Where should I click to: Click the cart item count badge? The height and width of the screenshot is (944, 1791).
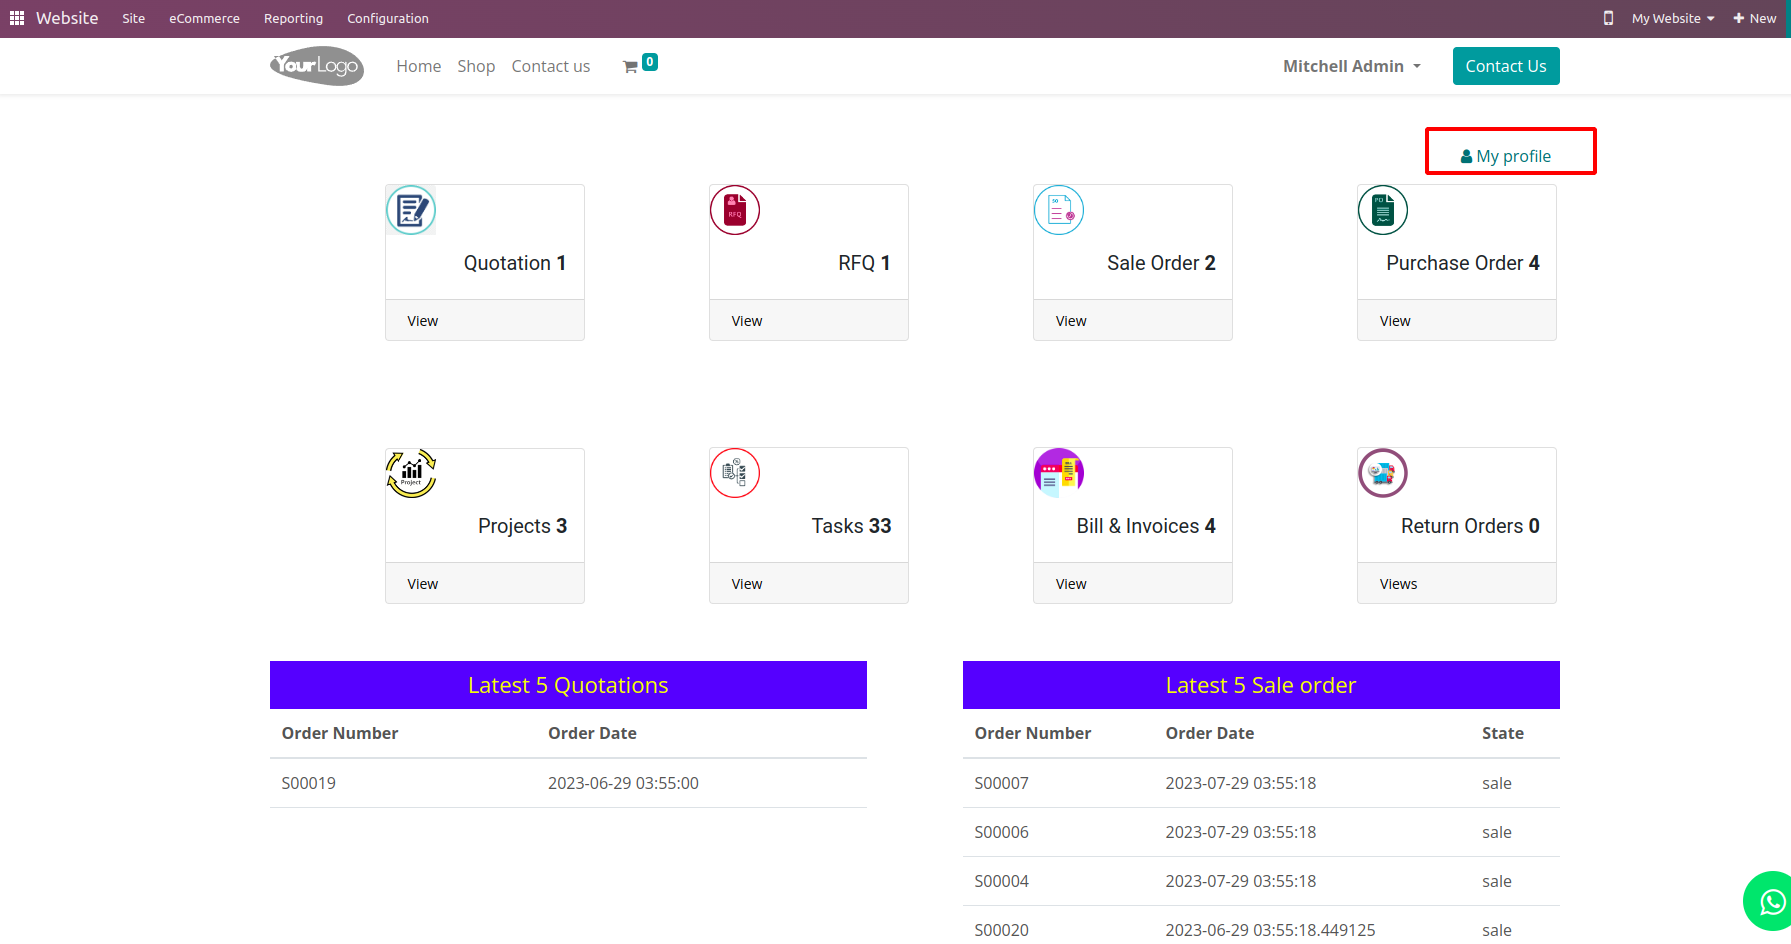point(650,62)
